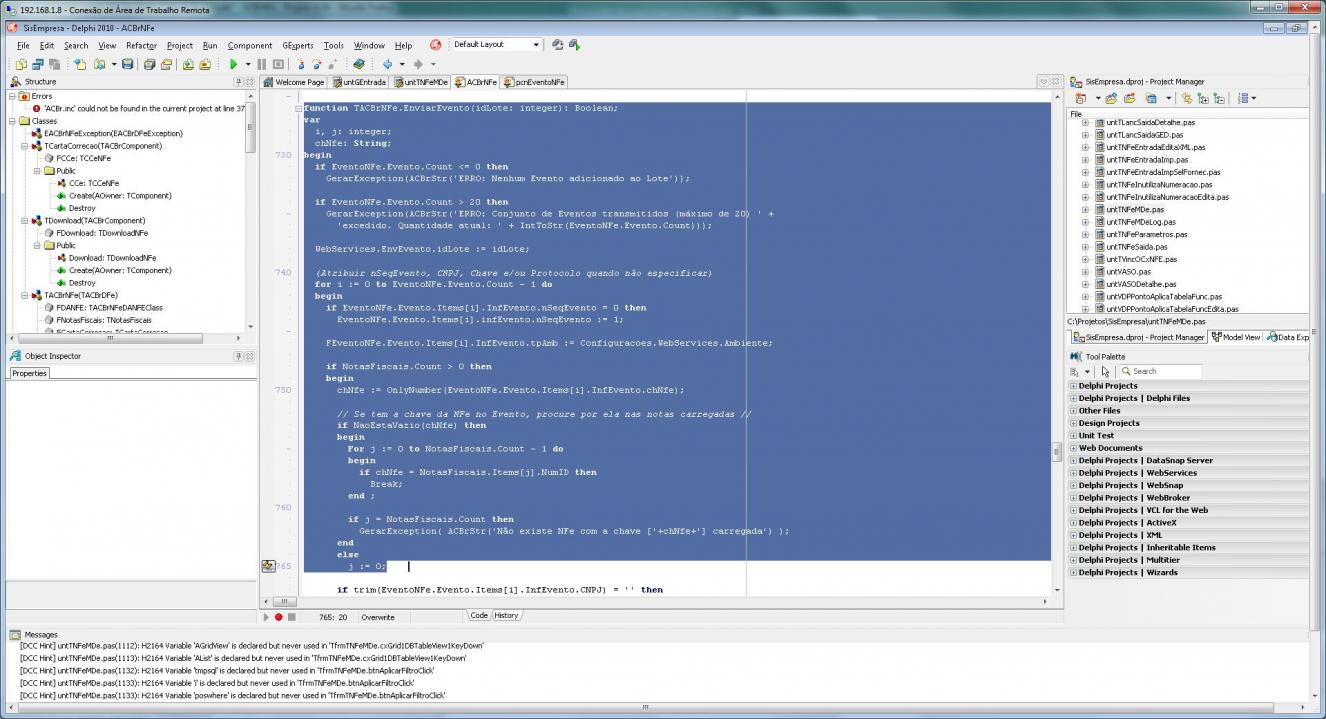The width and height of the screenshot is (1326, 719).
Task: Pin the Structure panel
Action: pyautogui.click(x=238, y=82)
